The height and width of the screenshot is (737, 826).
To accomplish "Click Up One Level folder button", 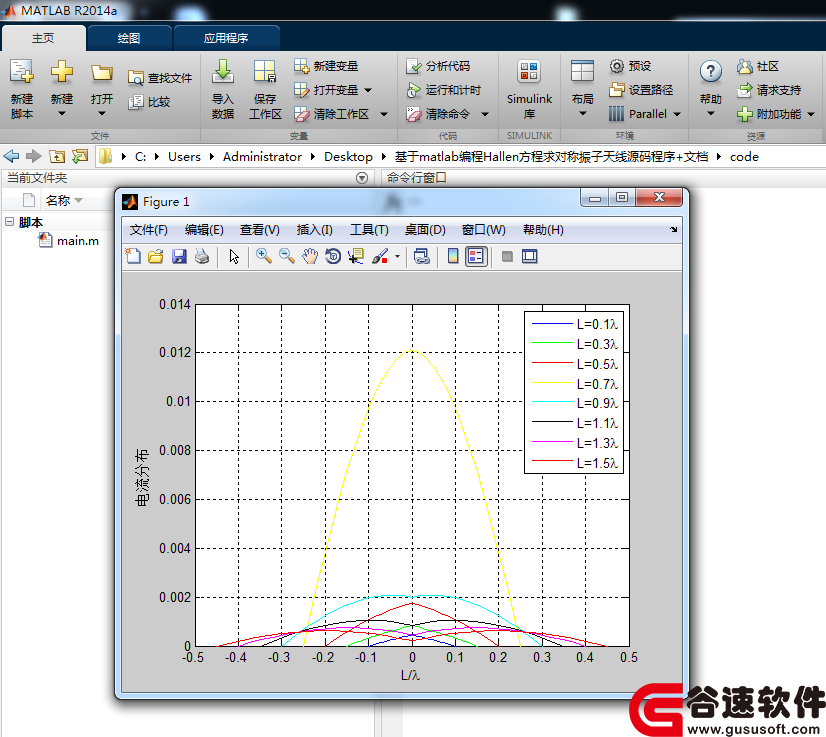I will coord(57,156).
